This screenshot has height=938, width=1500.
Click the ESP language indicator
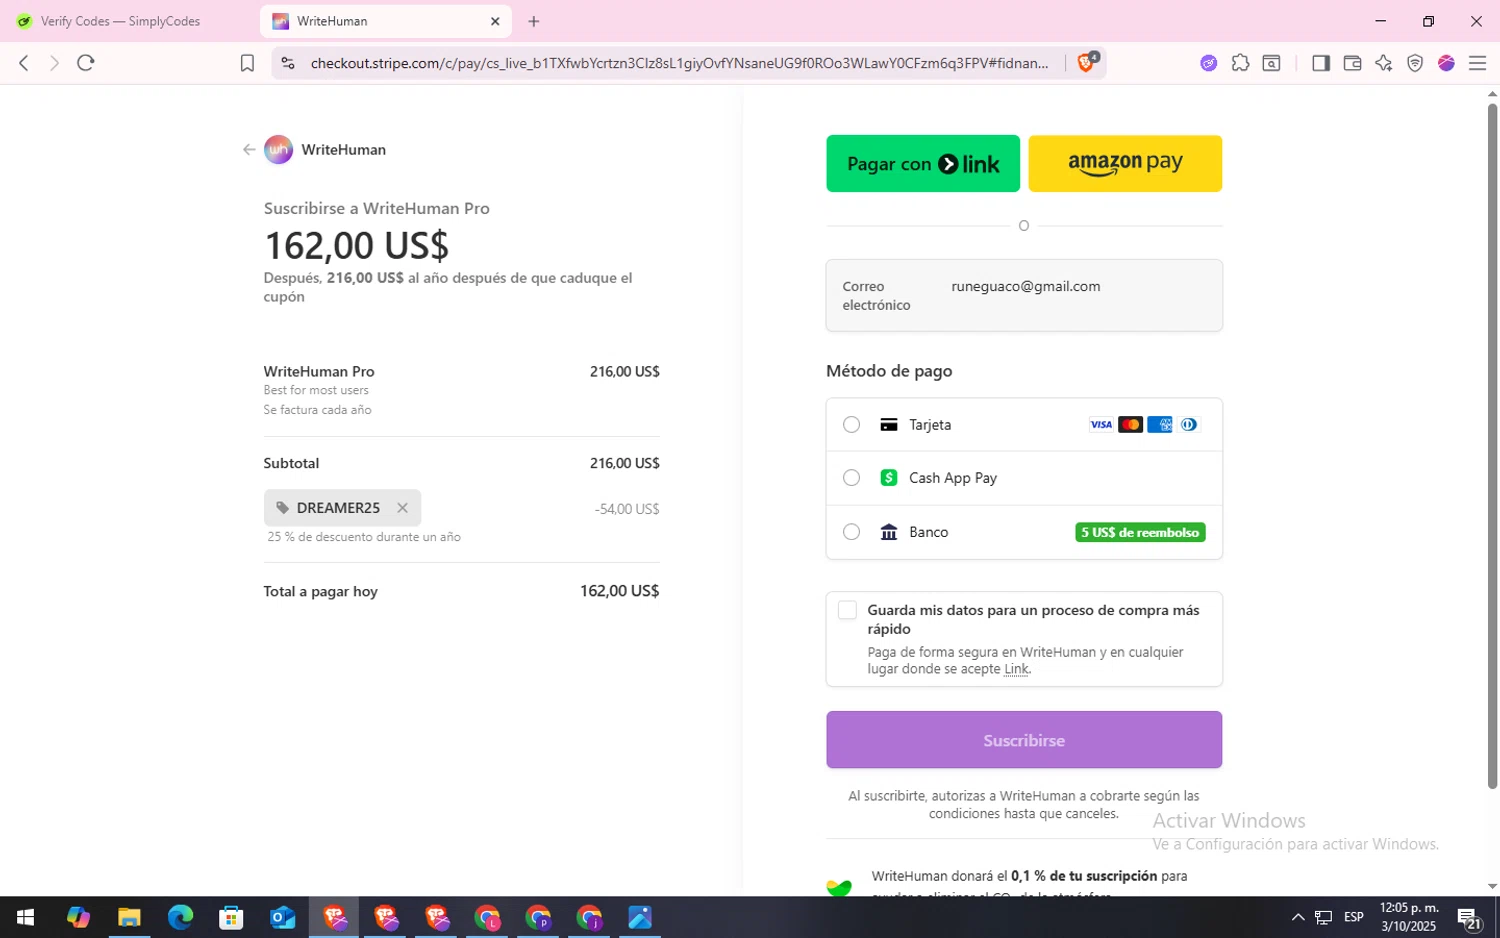pyautogui.click(x=1353, y=917)
